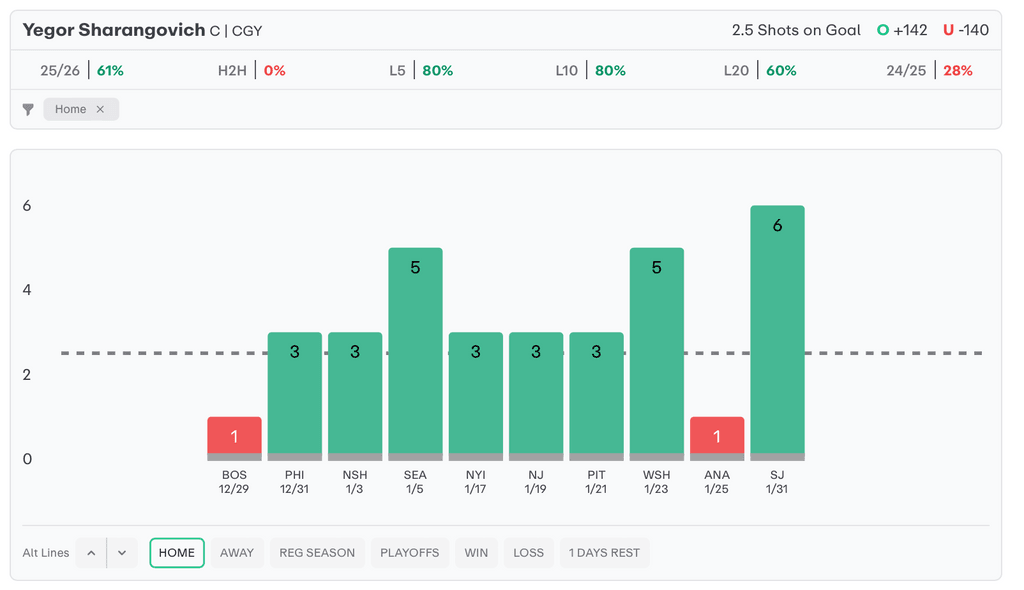Filter by LOSS results

528,553
